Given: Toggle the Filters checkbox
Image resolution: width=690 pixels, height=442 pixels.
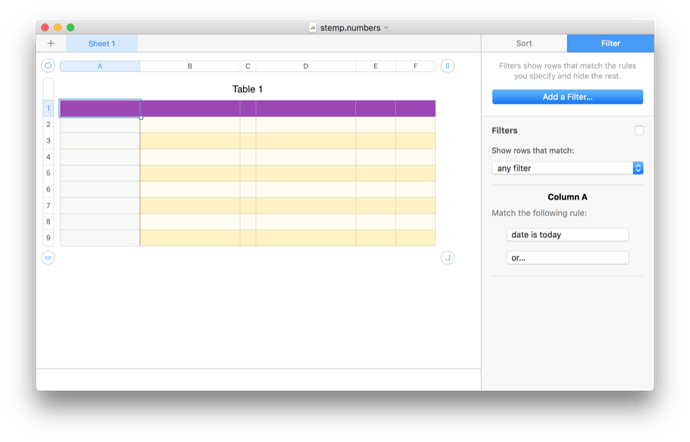Looking at the screenshot, I should point(639,131).
